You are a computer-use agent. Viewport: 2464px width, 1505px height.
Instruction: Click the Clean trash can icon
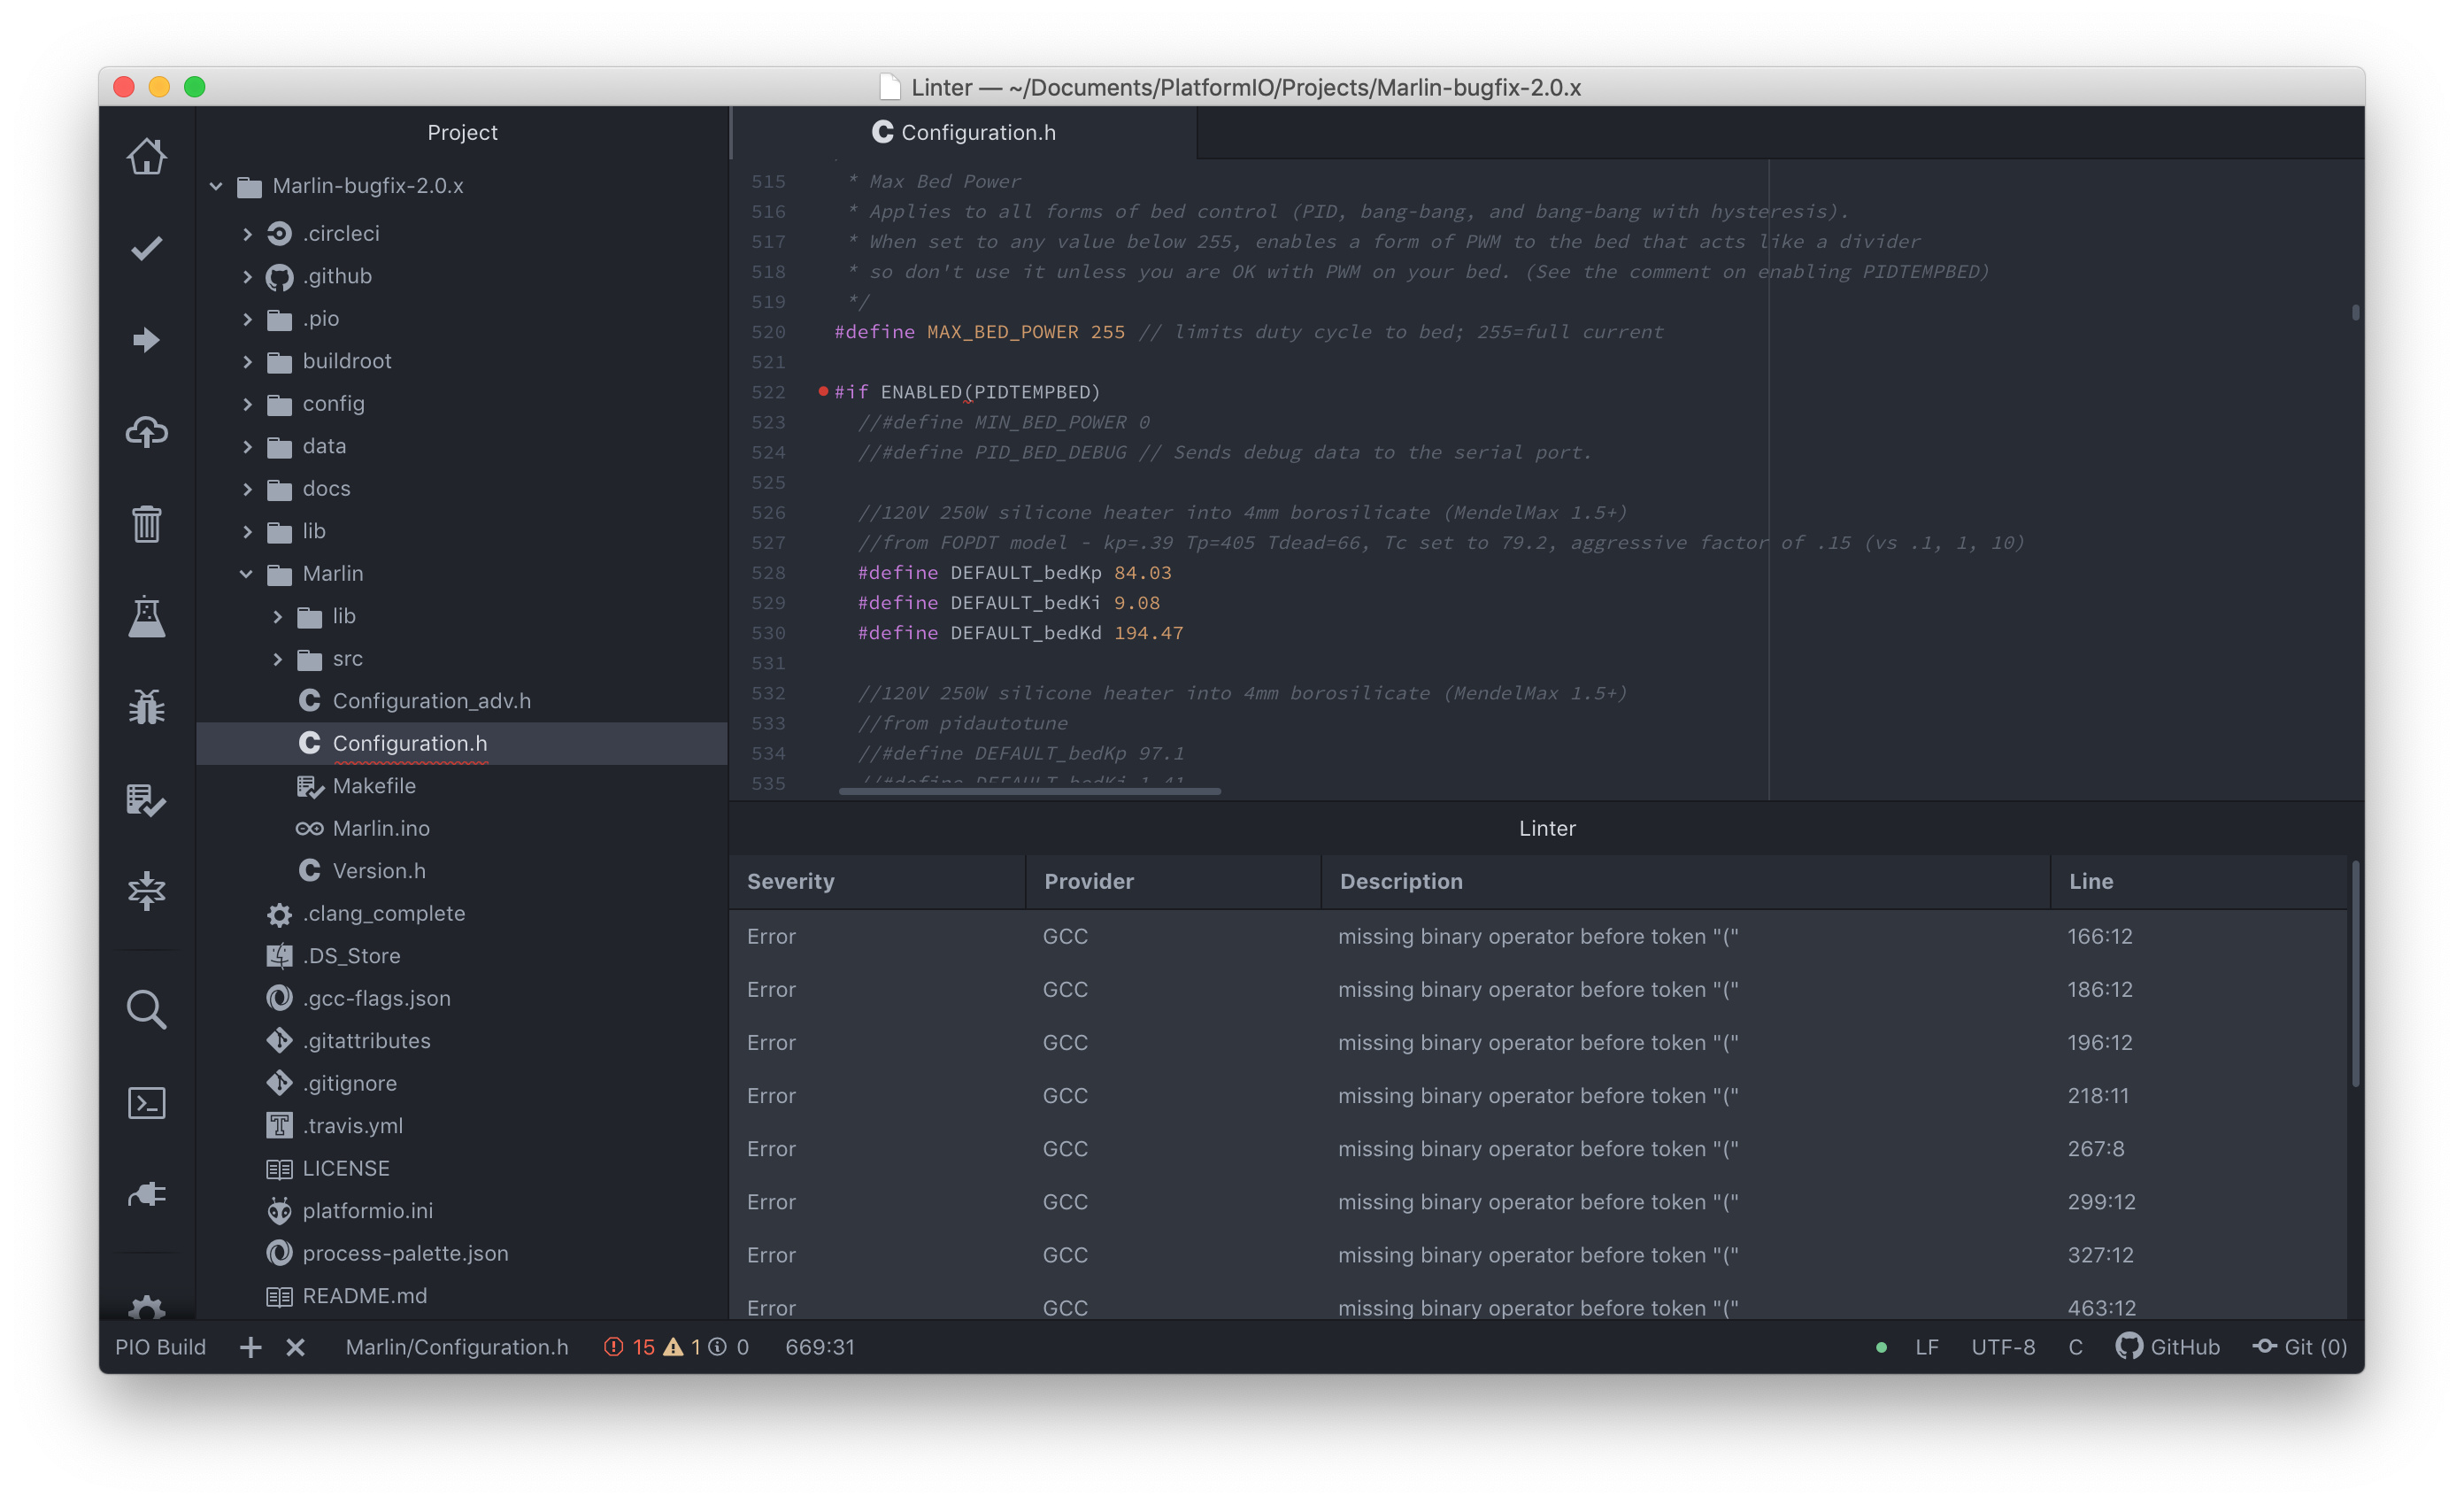click(x=147, y=524)
